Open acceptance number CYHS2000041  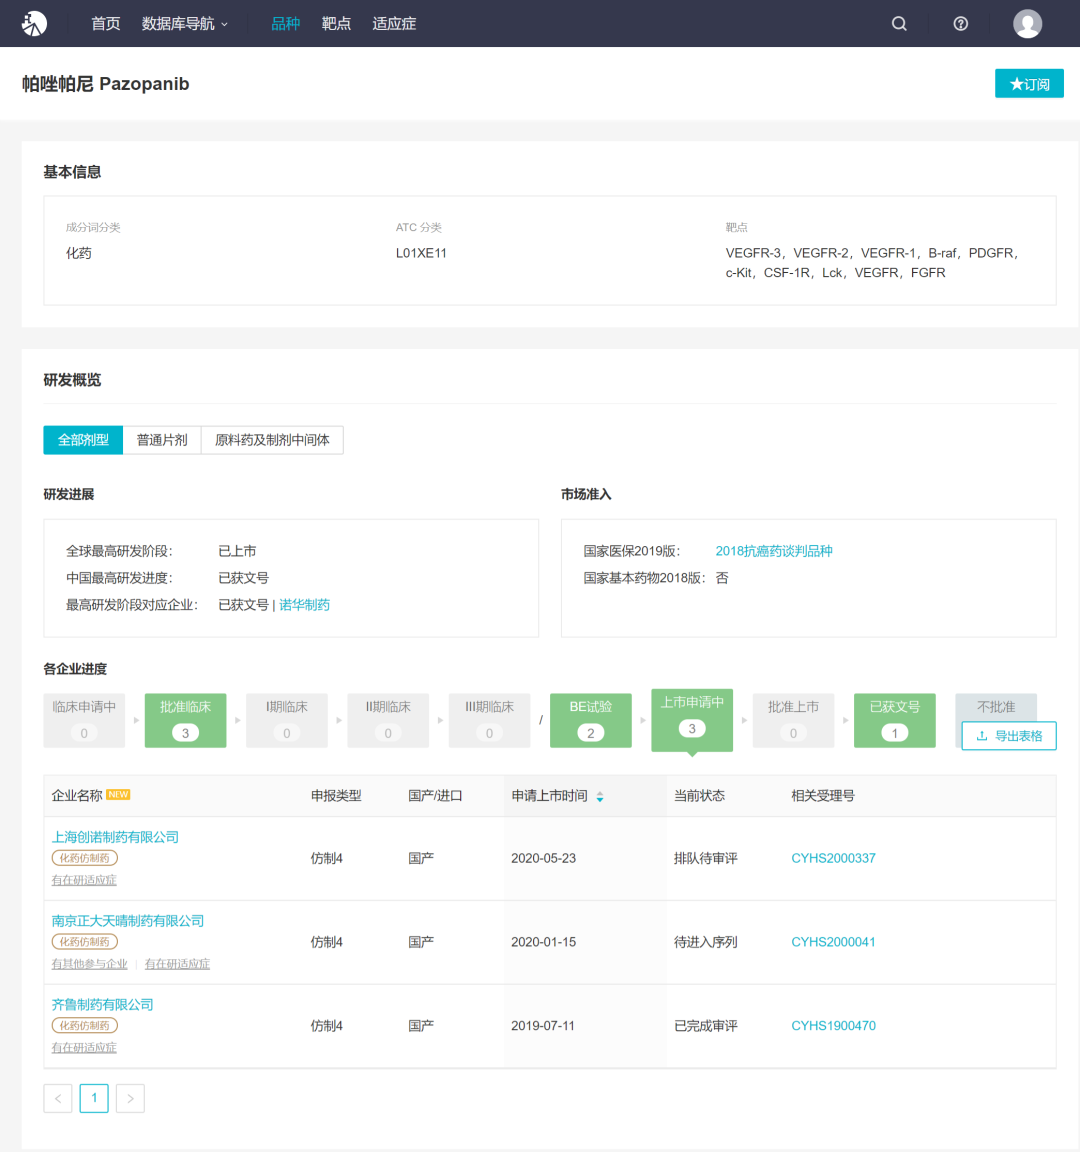(833, 942)
